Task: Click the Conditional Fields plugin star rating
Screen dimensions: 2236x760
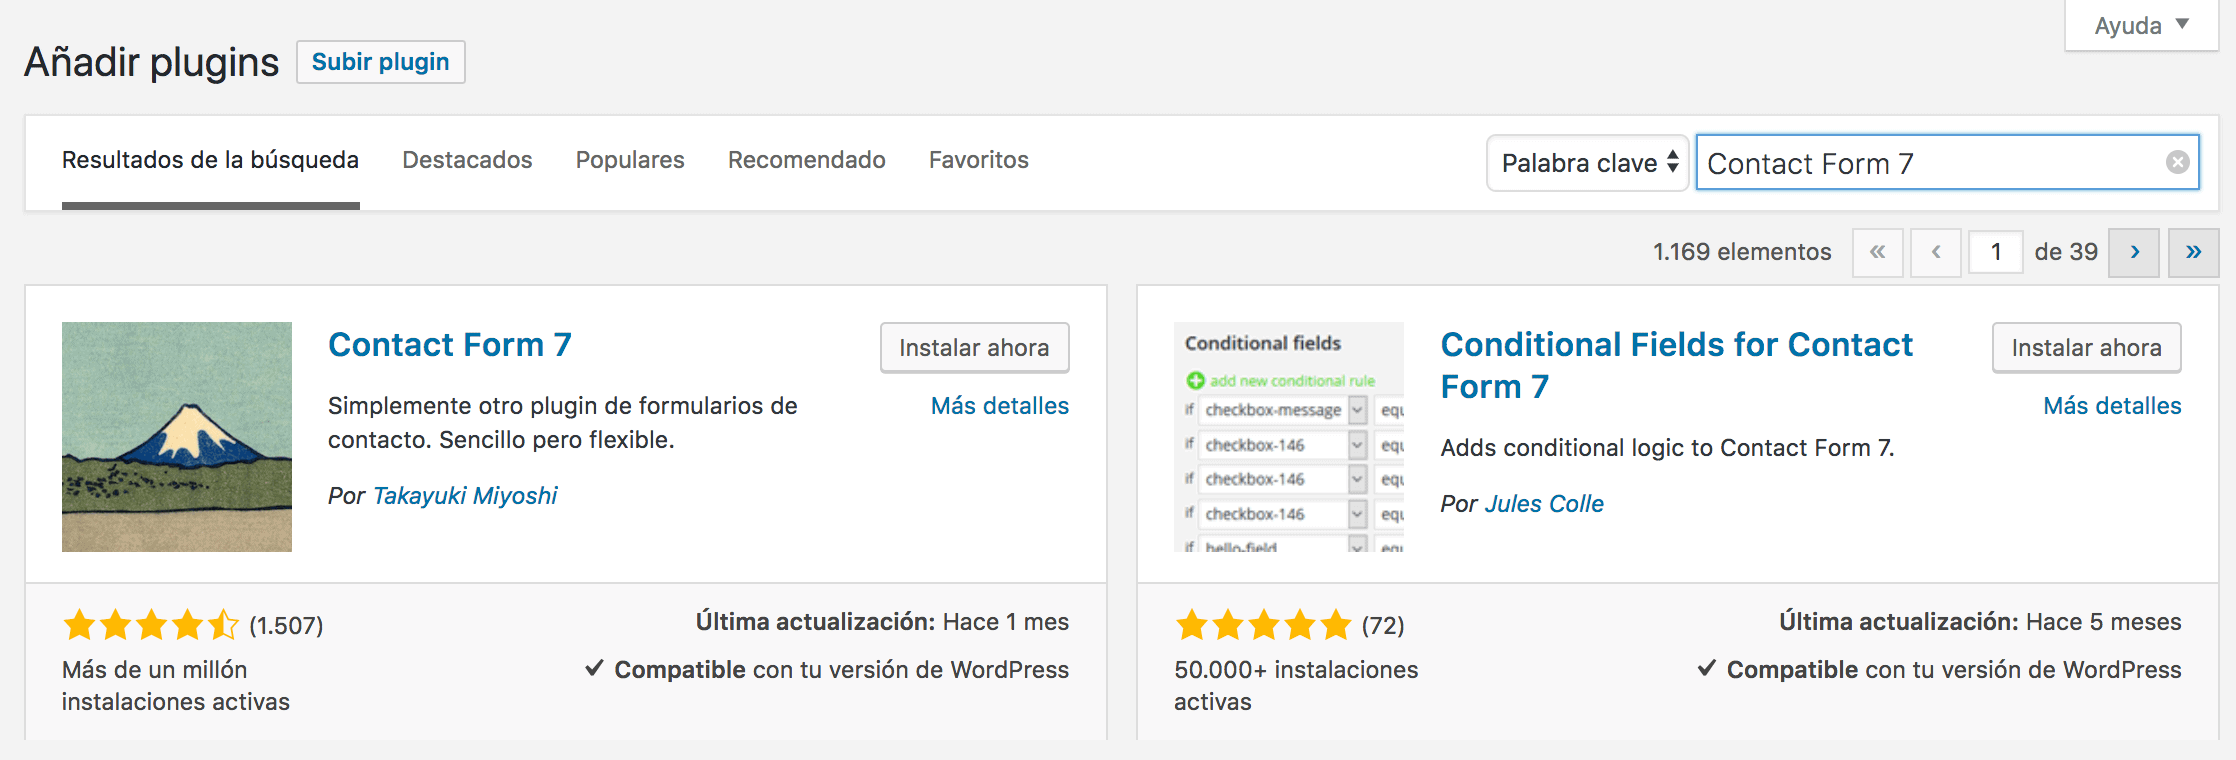Action: click(x=1263, y=626)
